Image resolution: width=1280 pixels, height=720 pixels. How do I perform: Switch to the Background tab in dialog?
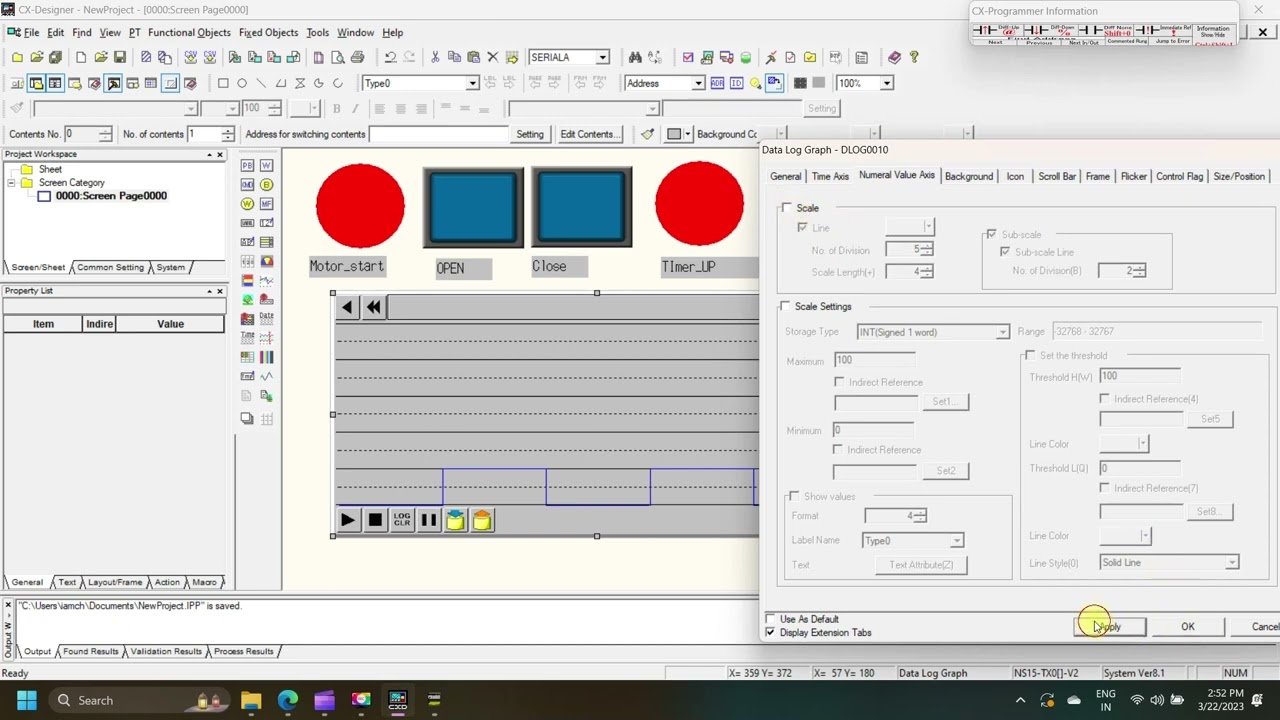(x=969, y=177)
